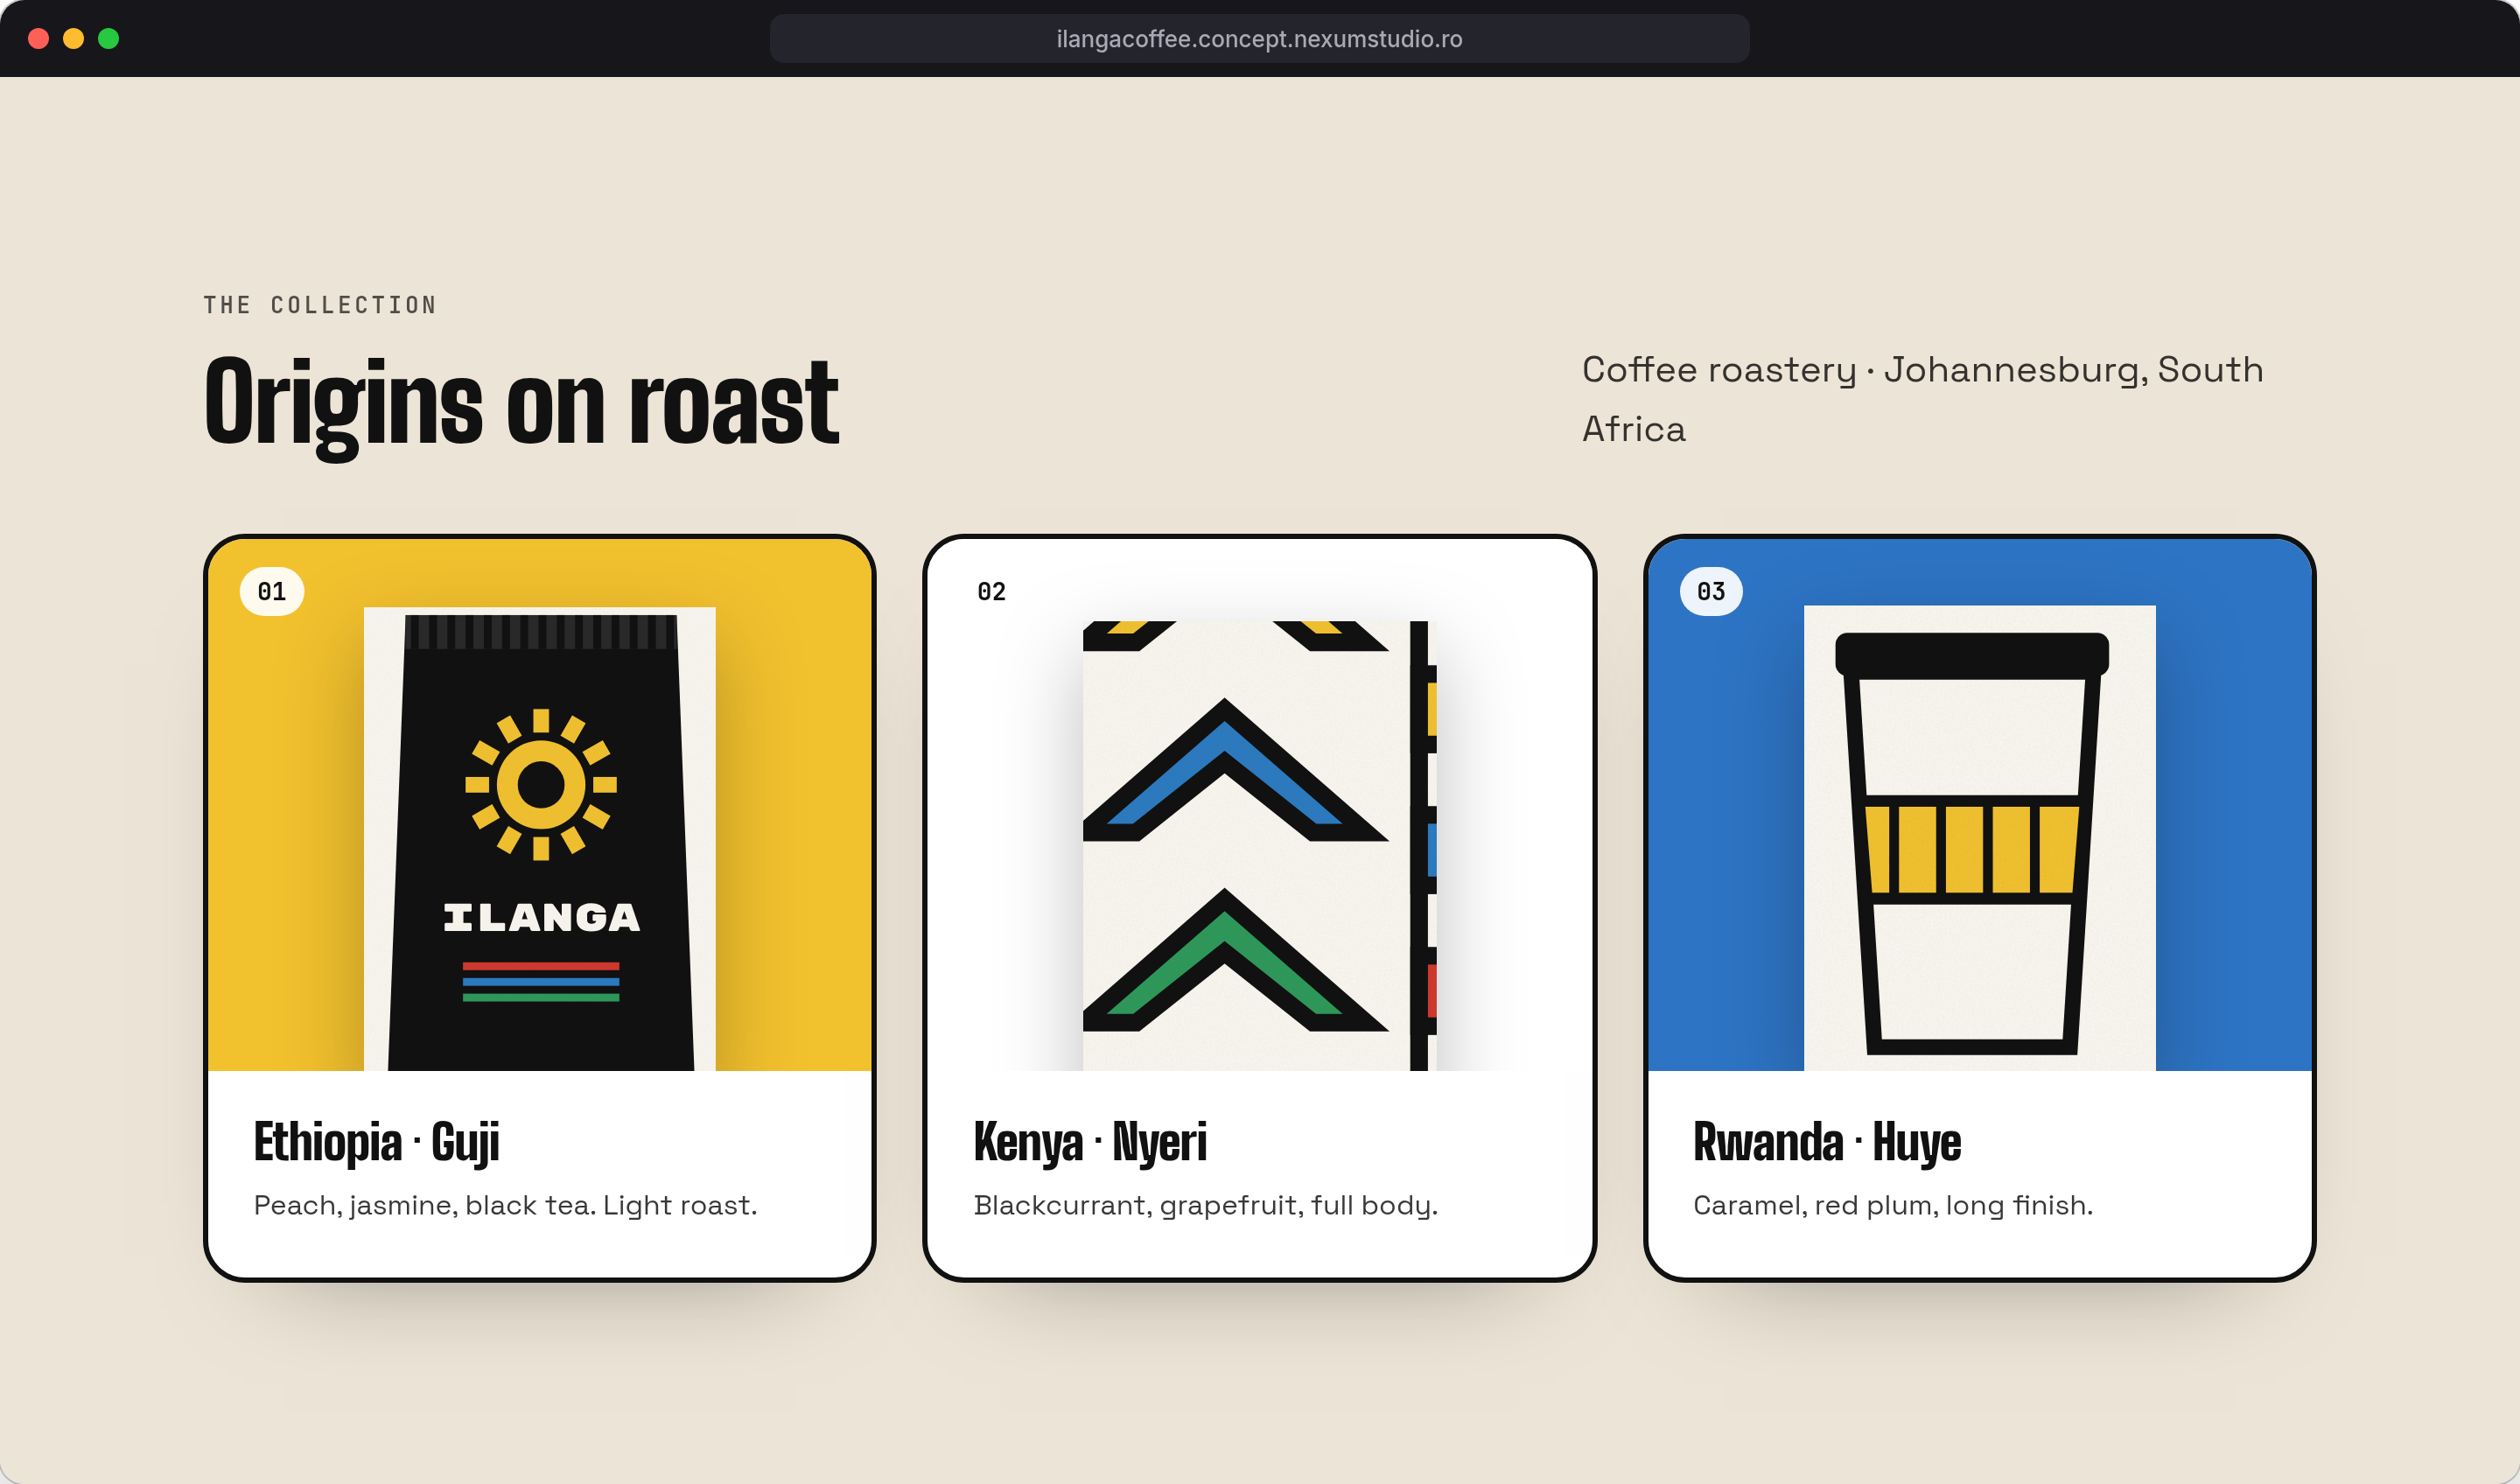The image size is (2520, 1484).
Task: Click the 01 badge on the yellow card
Action: pos(272,591)
